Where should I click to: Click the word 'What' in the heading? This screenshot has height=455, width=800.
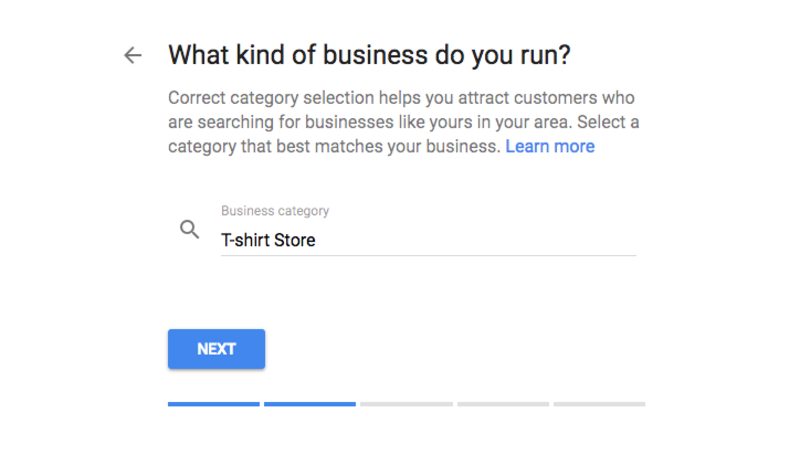198,55
